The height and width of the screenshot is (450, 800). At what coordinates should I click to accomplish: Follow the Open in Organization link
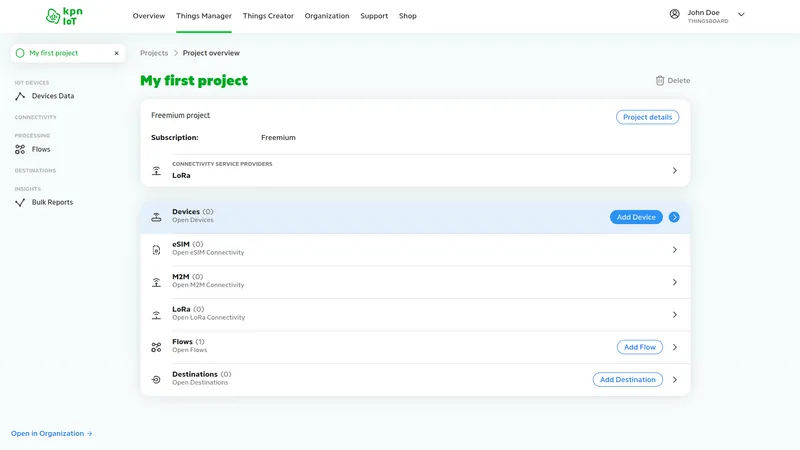click(52, 433)
